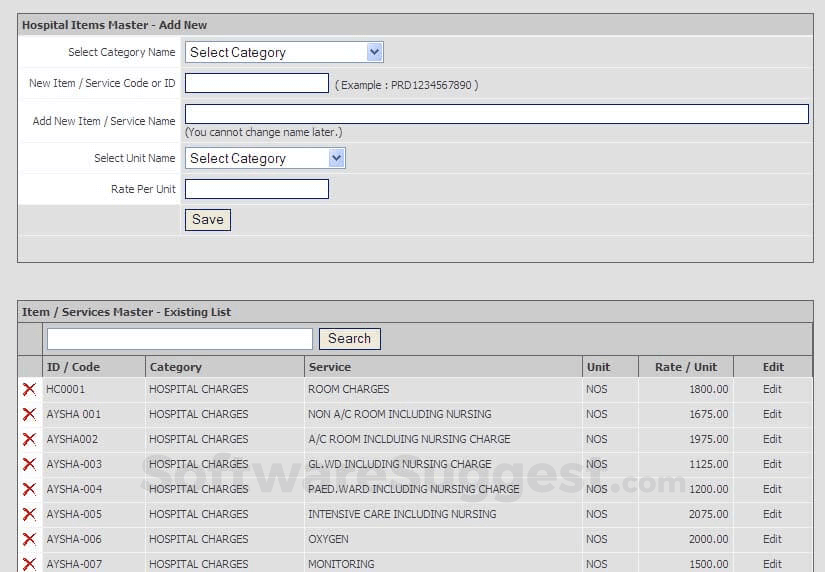Select the Rate Per Unit input box
825x572 pixels.
(257, 189)
